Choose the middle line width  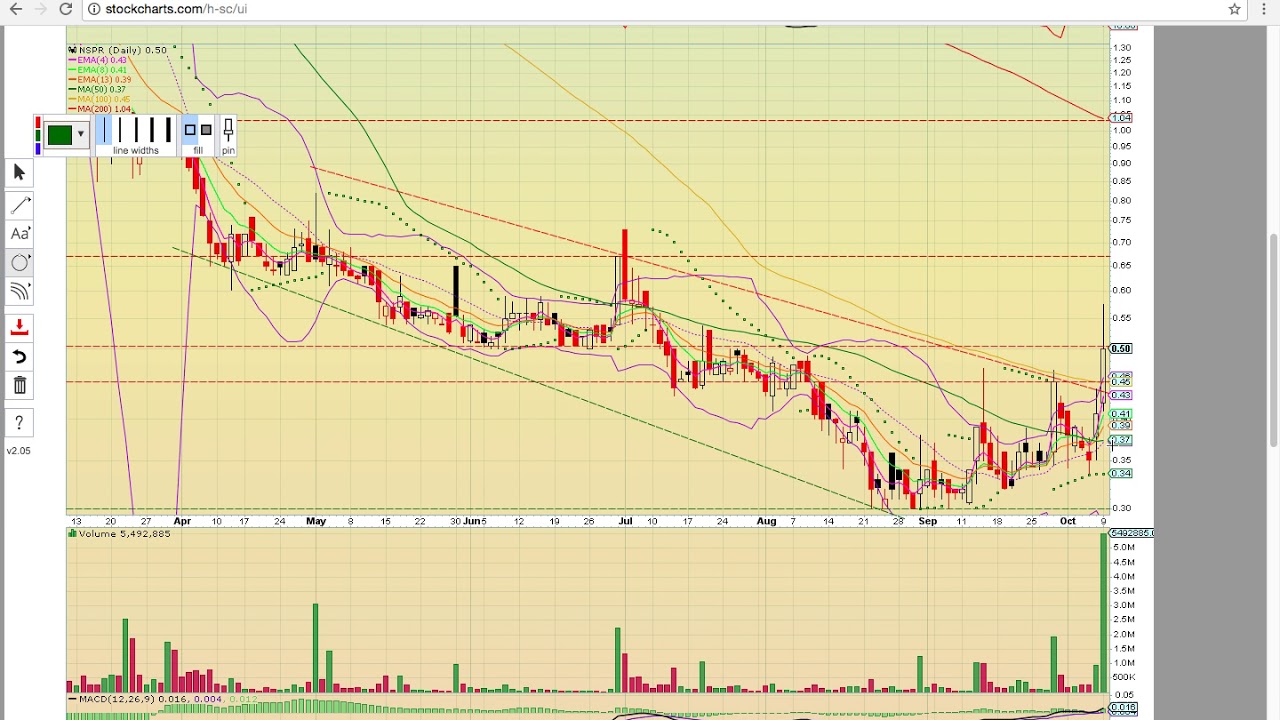[x=135, y=130]
